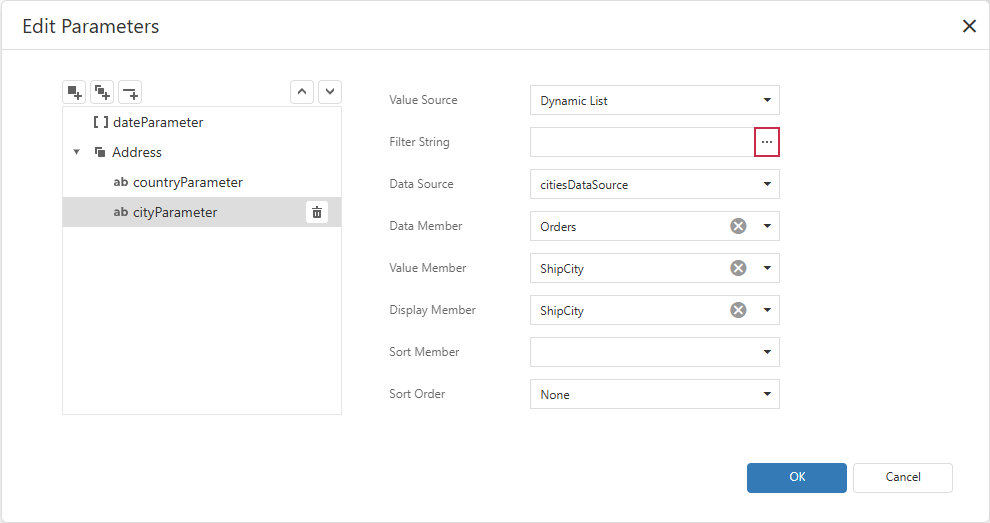Click the Data Source label
Screen dimensions: 990x523
tap(421, 184)
